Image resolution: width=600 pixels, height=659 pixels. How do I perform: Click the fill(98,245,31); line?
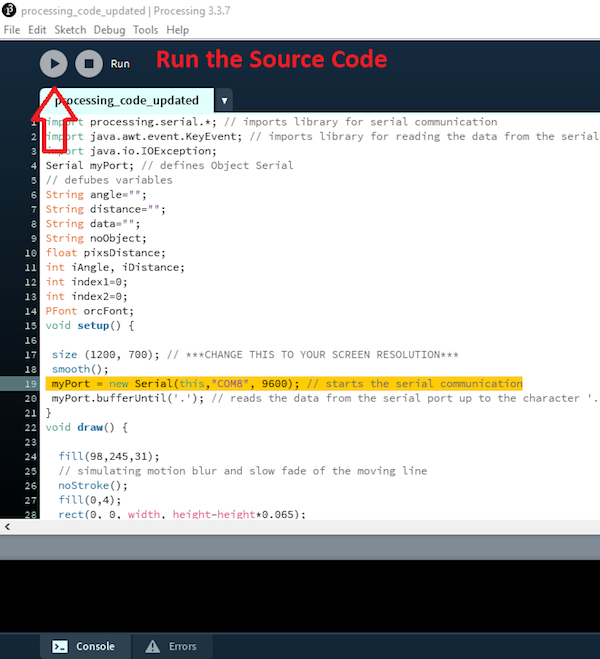(x=109, y=456)
